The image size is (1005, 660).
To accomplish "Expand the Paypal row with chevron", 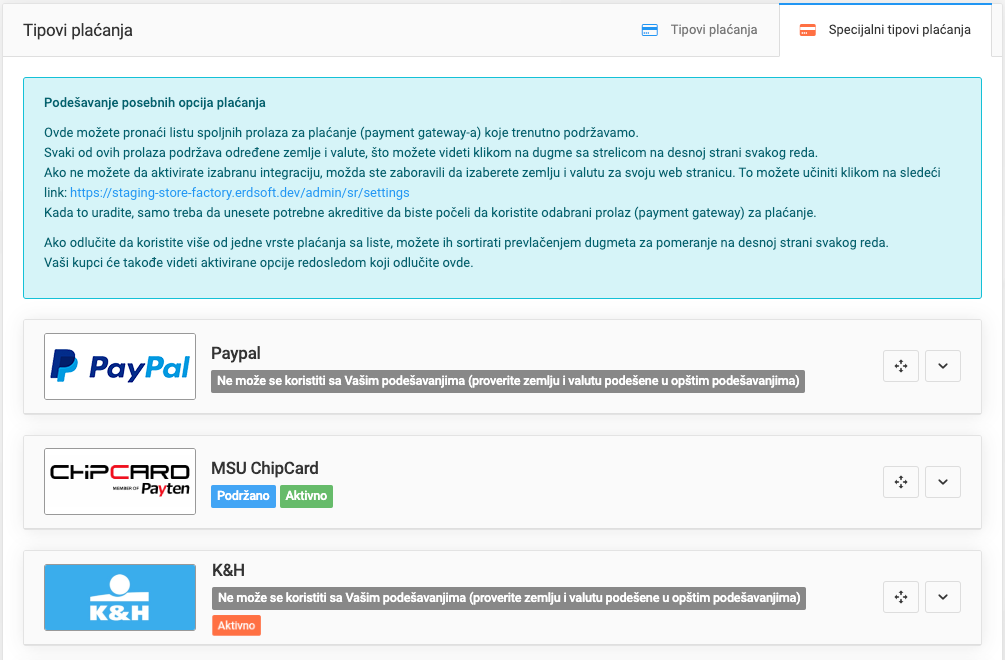I will (943, 367).
